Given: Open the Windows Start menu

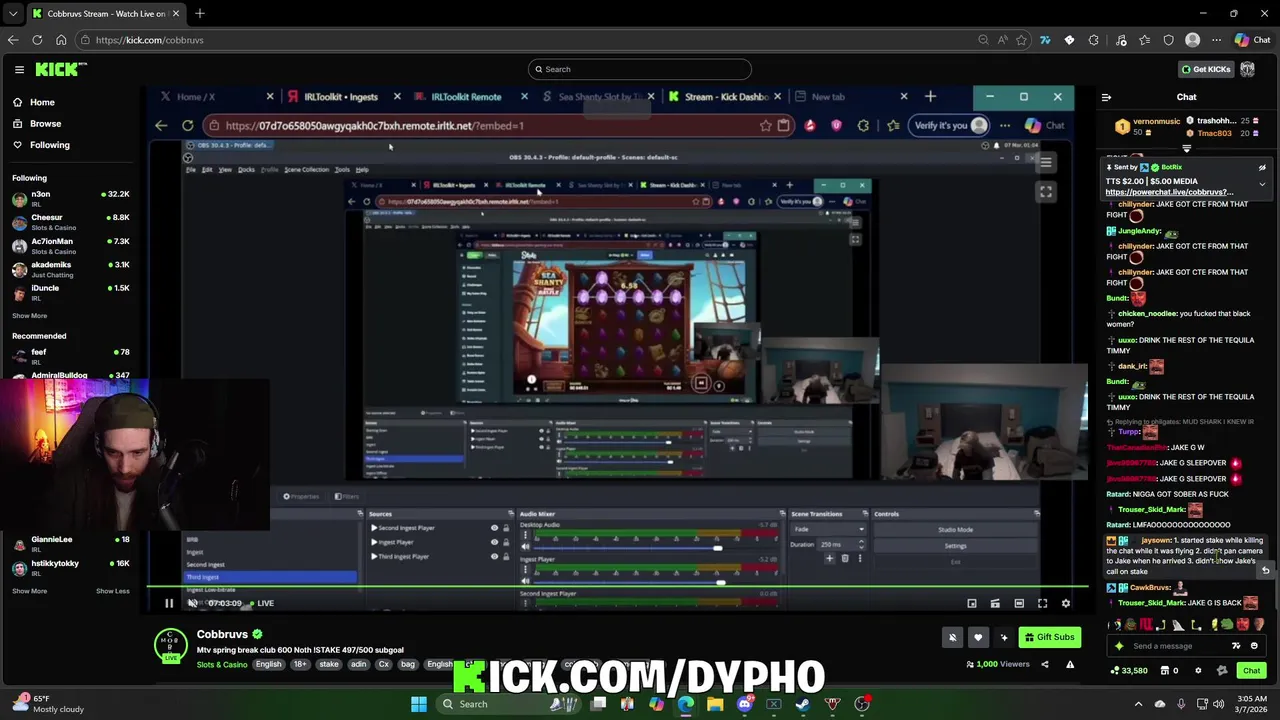Looking at the screenshot, I should coord(419,704).
